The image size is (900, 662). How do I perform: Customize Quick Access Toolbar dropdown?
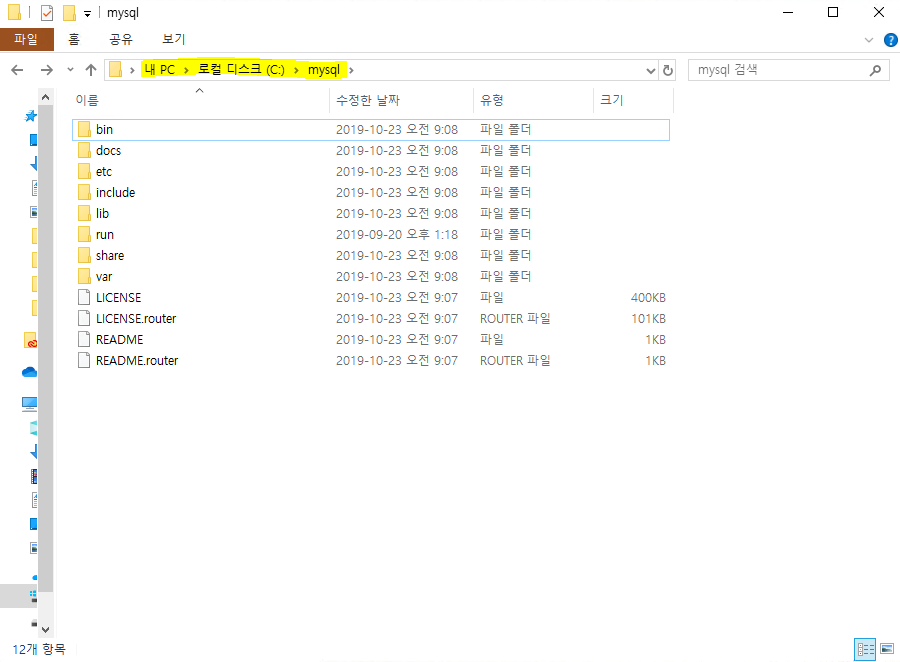point(87,13)
